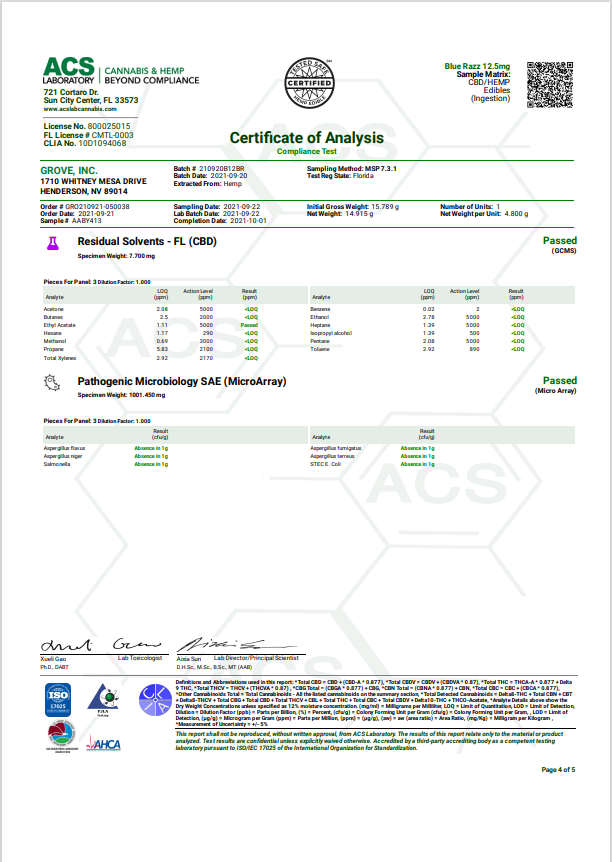Click the Lab Director/Principal Scientist title
612x862 pixels.
click(256, 658)
